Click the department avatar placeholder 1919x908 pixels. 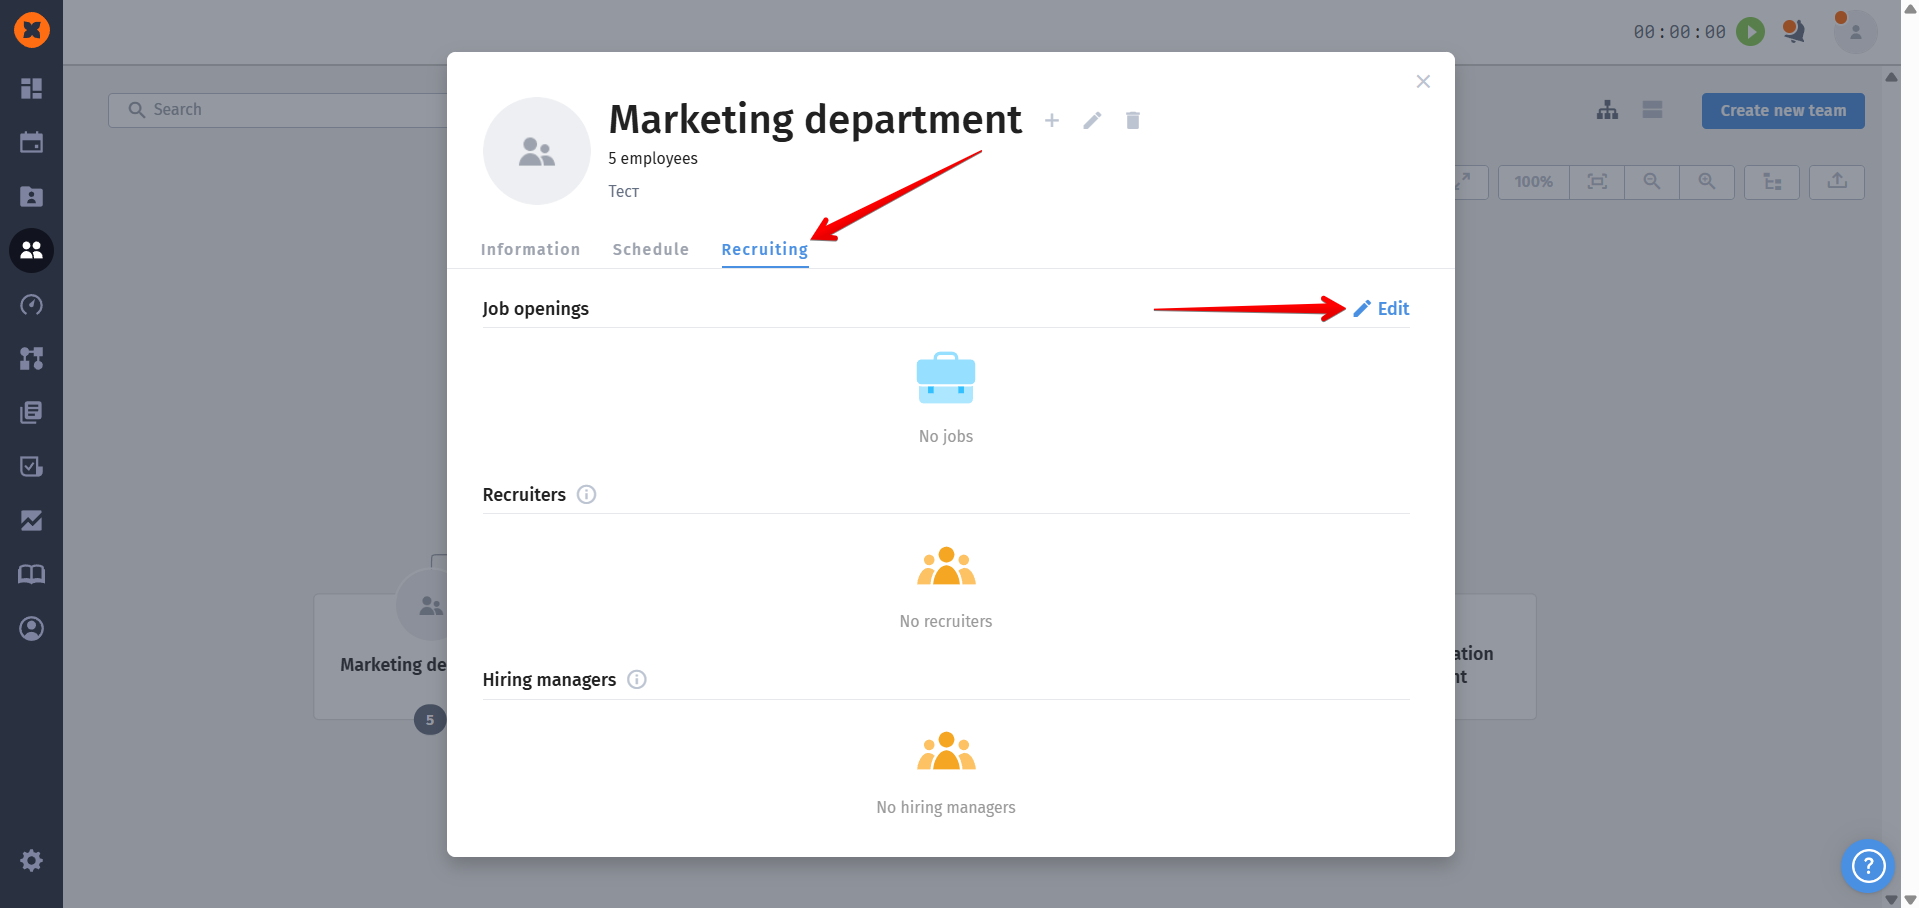[537, 151]
